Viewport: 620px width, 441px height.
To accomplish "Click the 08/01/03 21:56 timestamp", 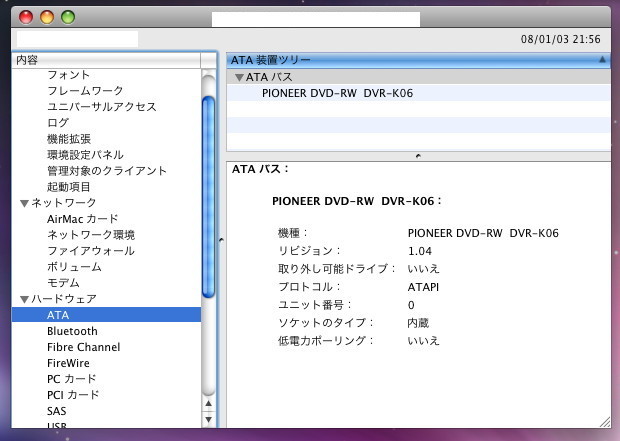I will coord(560,39).
